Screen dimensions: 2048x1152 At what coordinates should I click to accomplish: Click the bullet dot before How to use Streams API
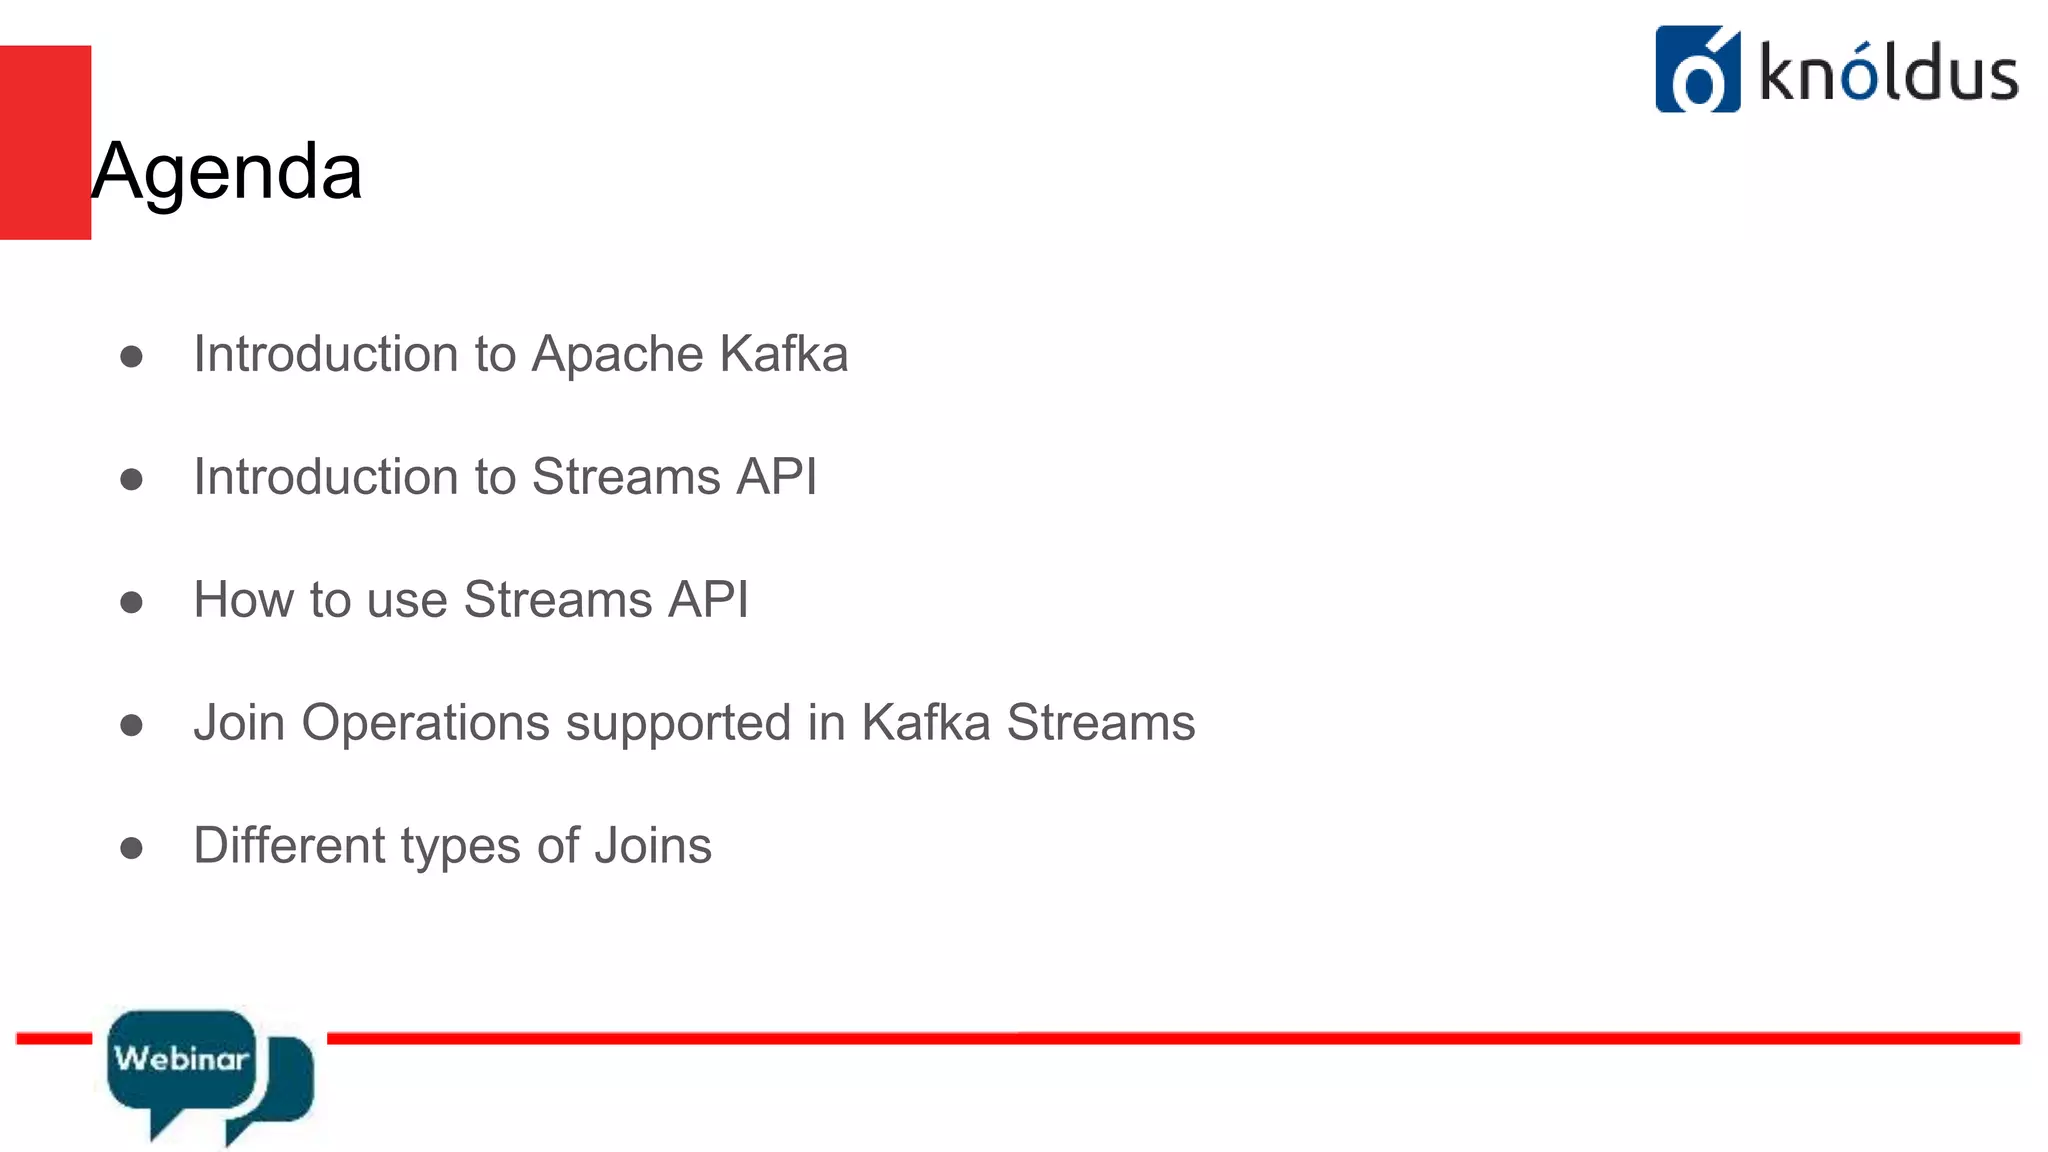131,603
